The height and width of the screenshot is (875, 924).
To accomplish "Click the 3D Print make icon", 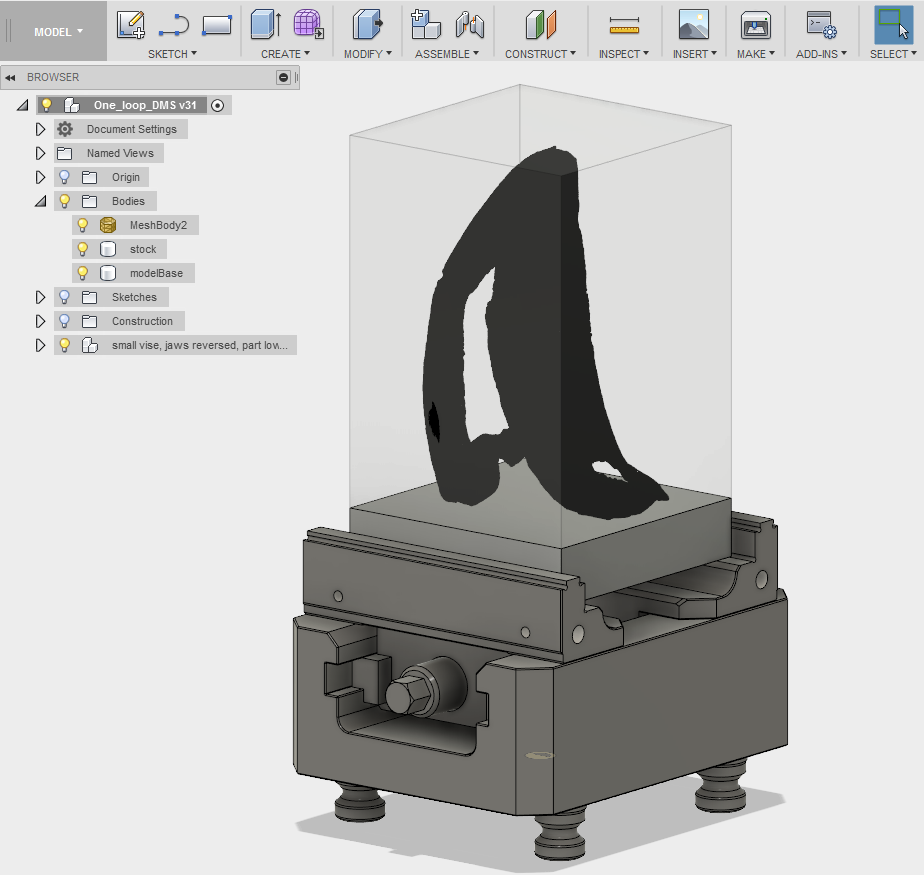I will (x=755, y=25).
